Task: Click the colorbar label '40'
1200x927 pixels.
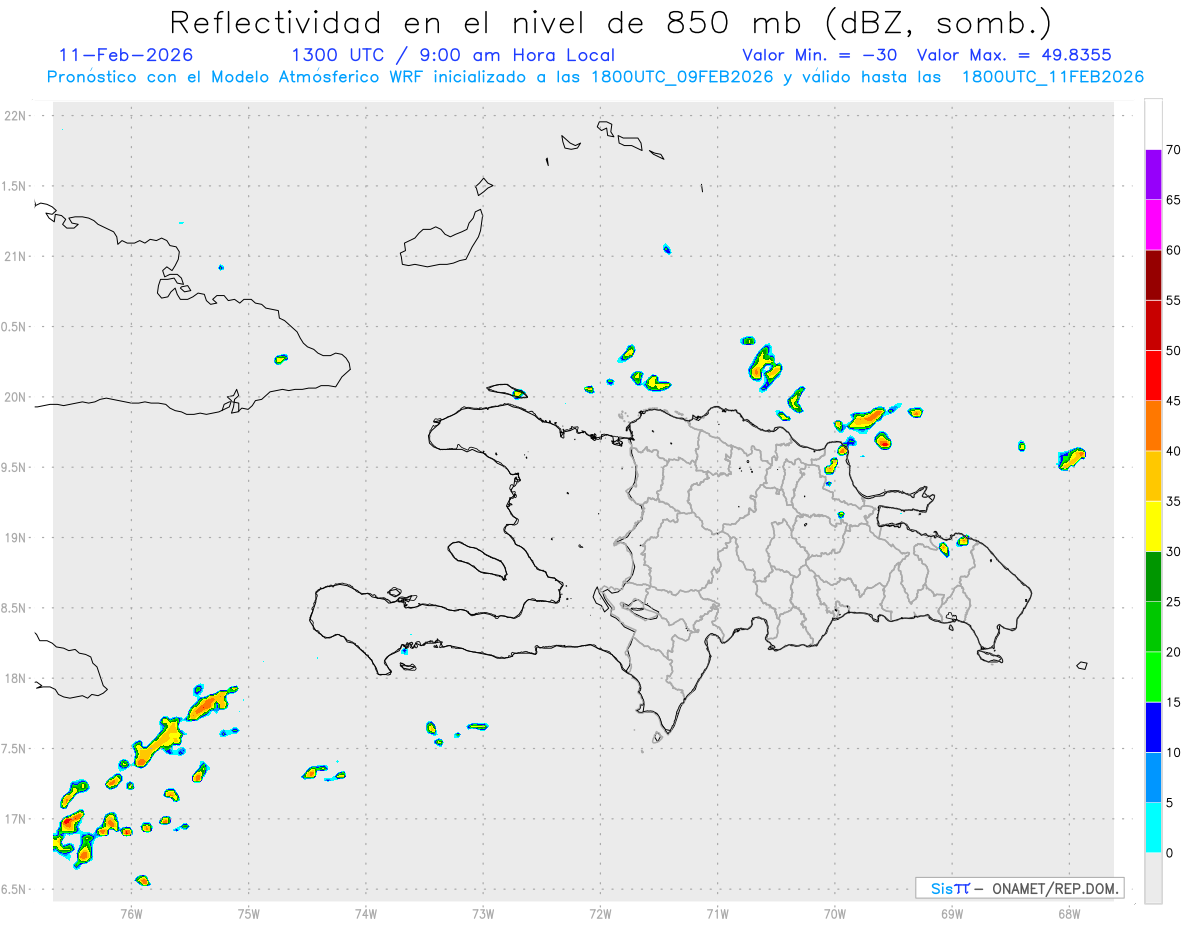Action: coord(1174,451)
